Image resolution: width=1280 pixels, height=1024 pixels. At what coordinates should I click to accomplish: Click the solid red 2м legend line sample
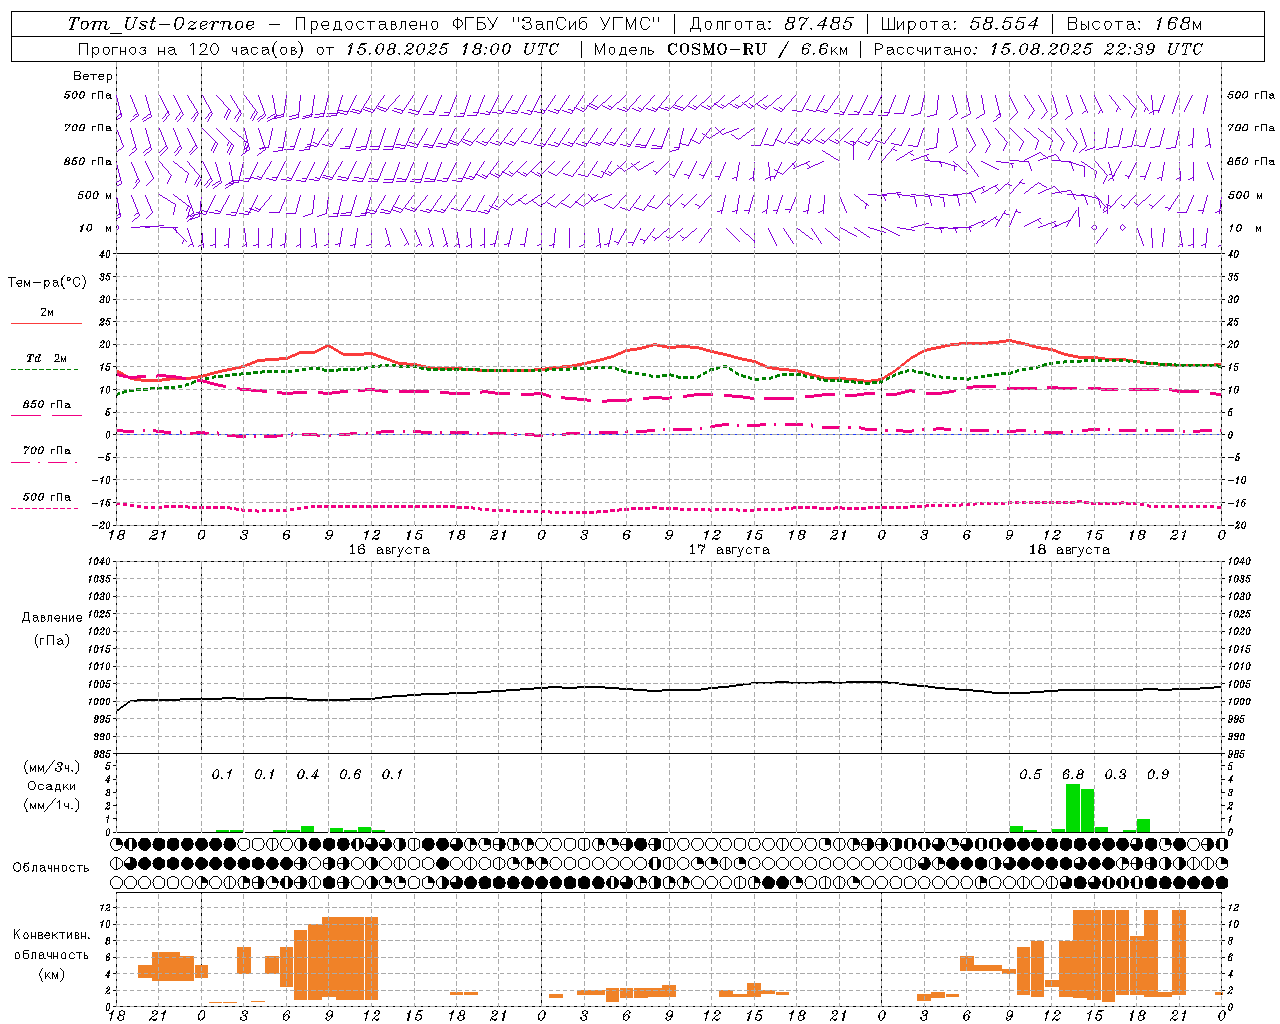[x=46, y=323]
